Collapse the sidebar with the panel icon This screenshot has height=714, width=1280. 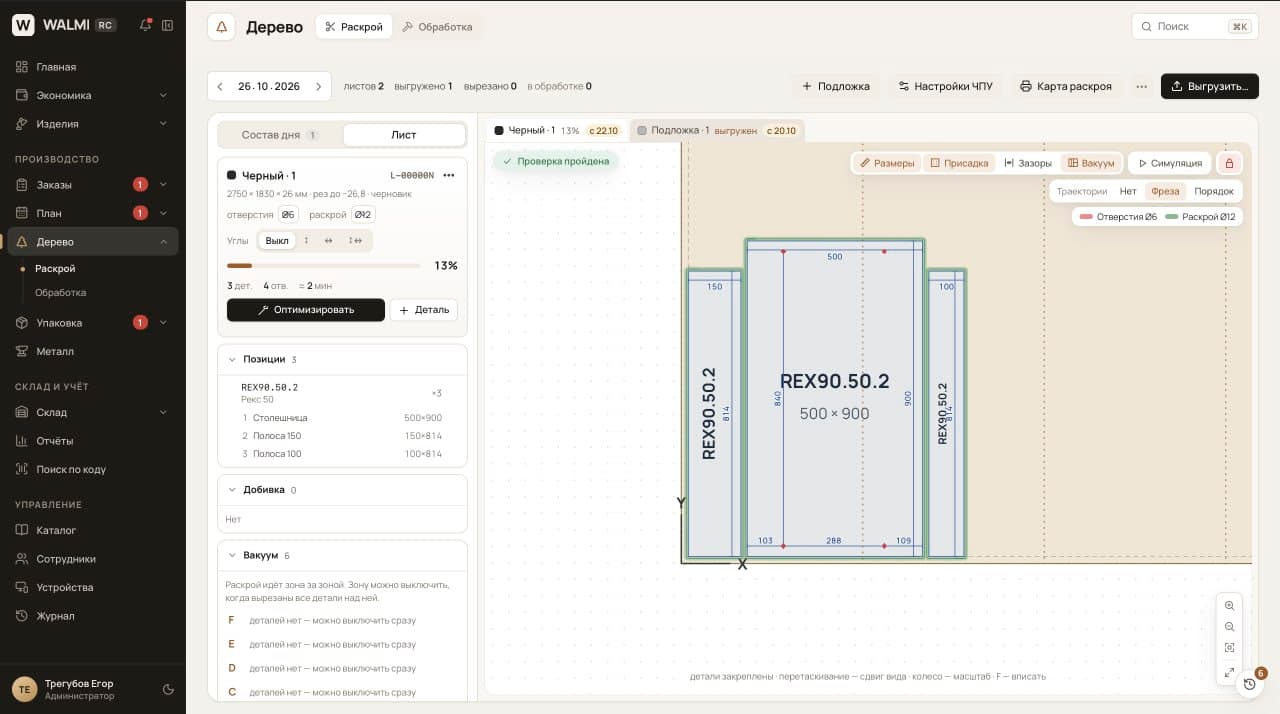168,25
